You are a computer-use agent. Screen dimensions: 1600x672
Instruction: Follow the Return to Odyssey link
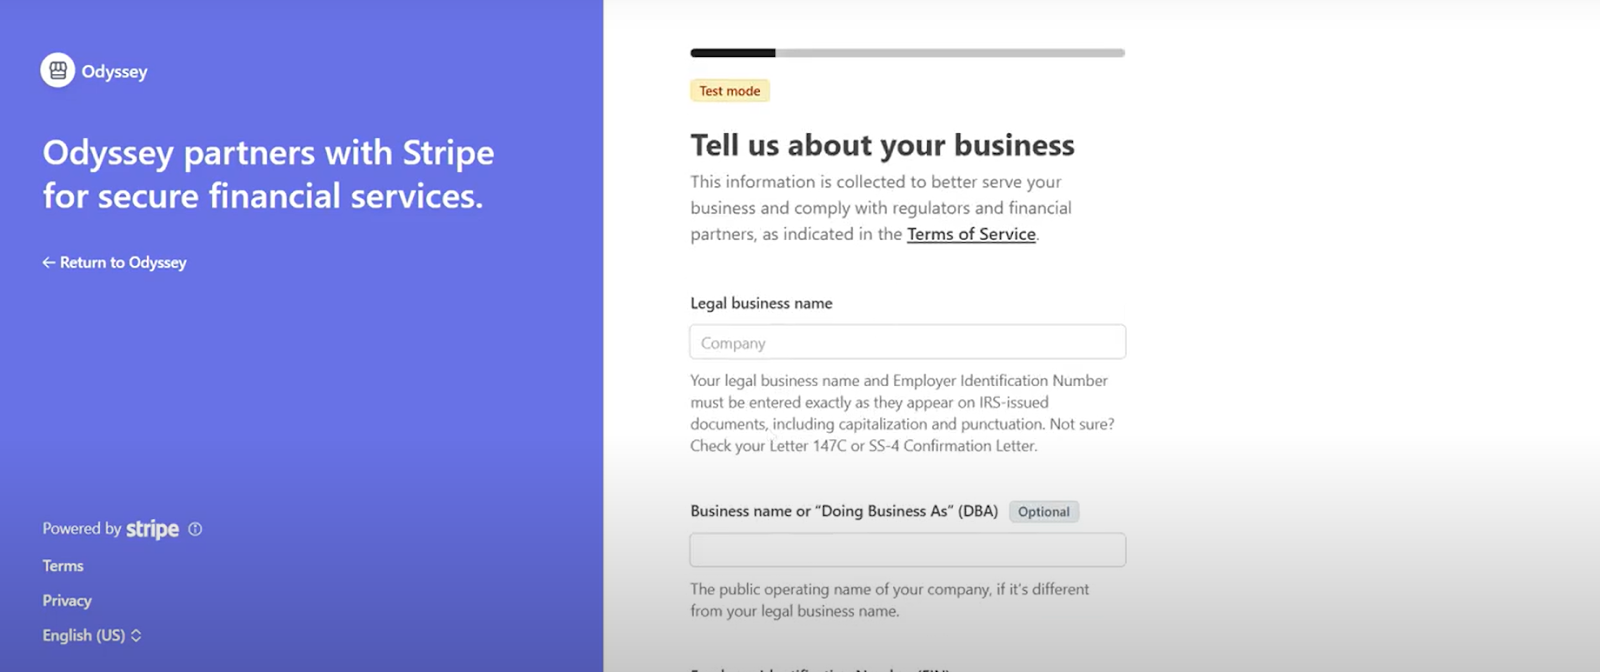(122, 262)
